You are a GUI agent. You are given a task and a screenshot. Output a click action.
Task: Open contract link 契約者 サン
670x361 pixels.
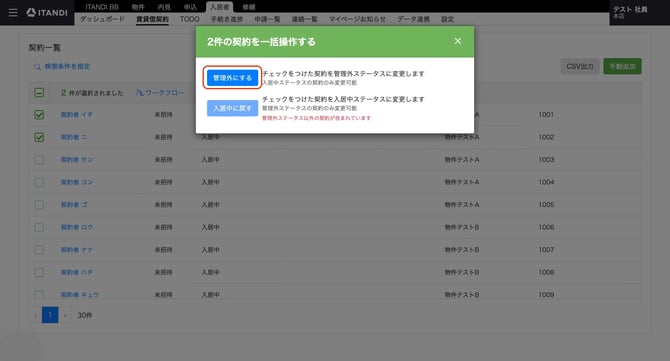click(x=76, y=160)
